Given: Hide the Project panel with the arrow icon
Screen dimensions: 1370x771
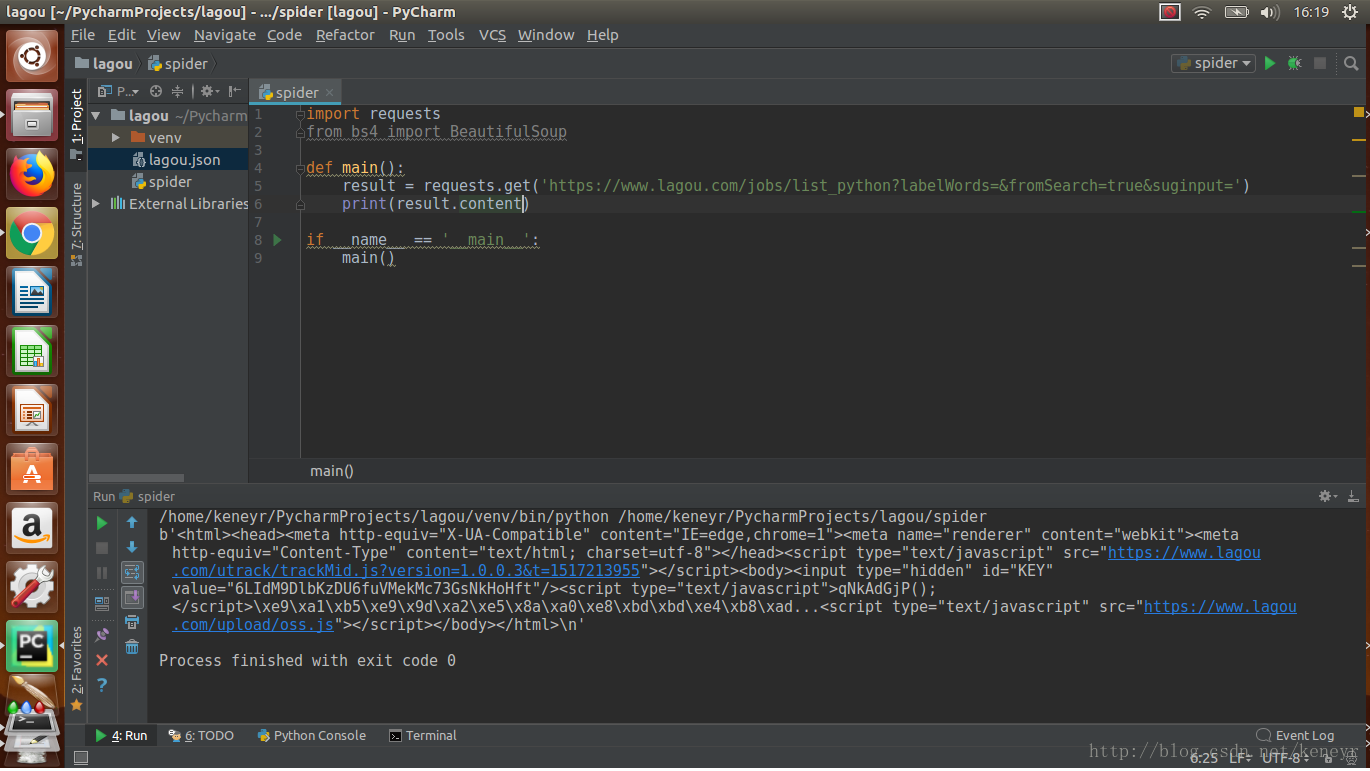Looking at the screenshot, I should (x=236, y=91).
